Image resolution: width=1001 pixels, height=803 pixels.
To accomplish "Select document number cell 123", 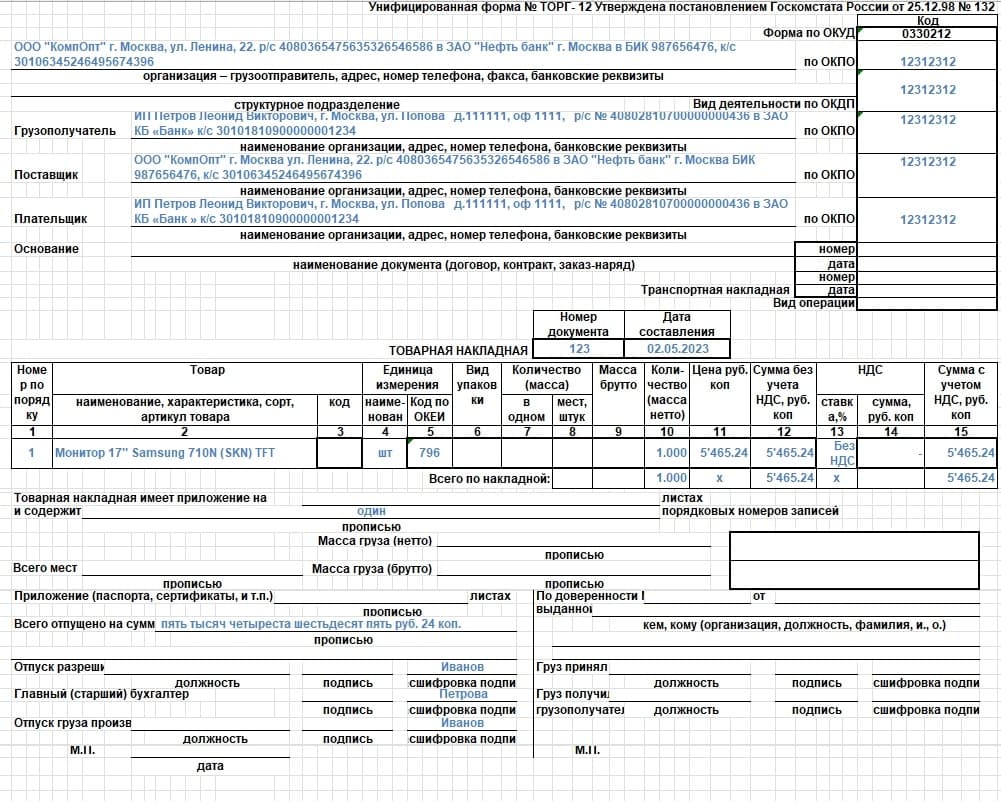I will [x=579, y=349].
